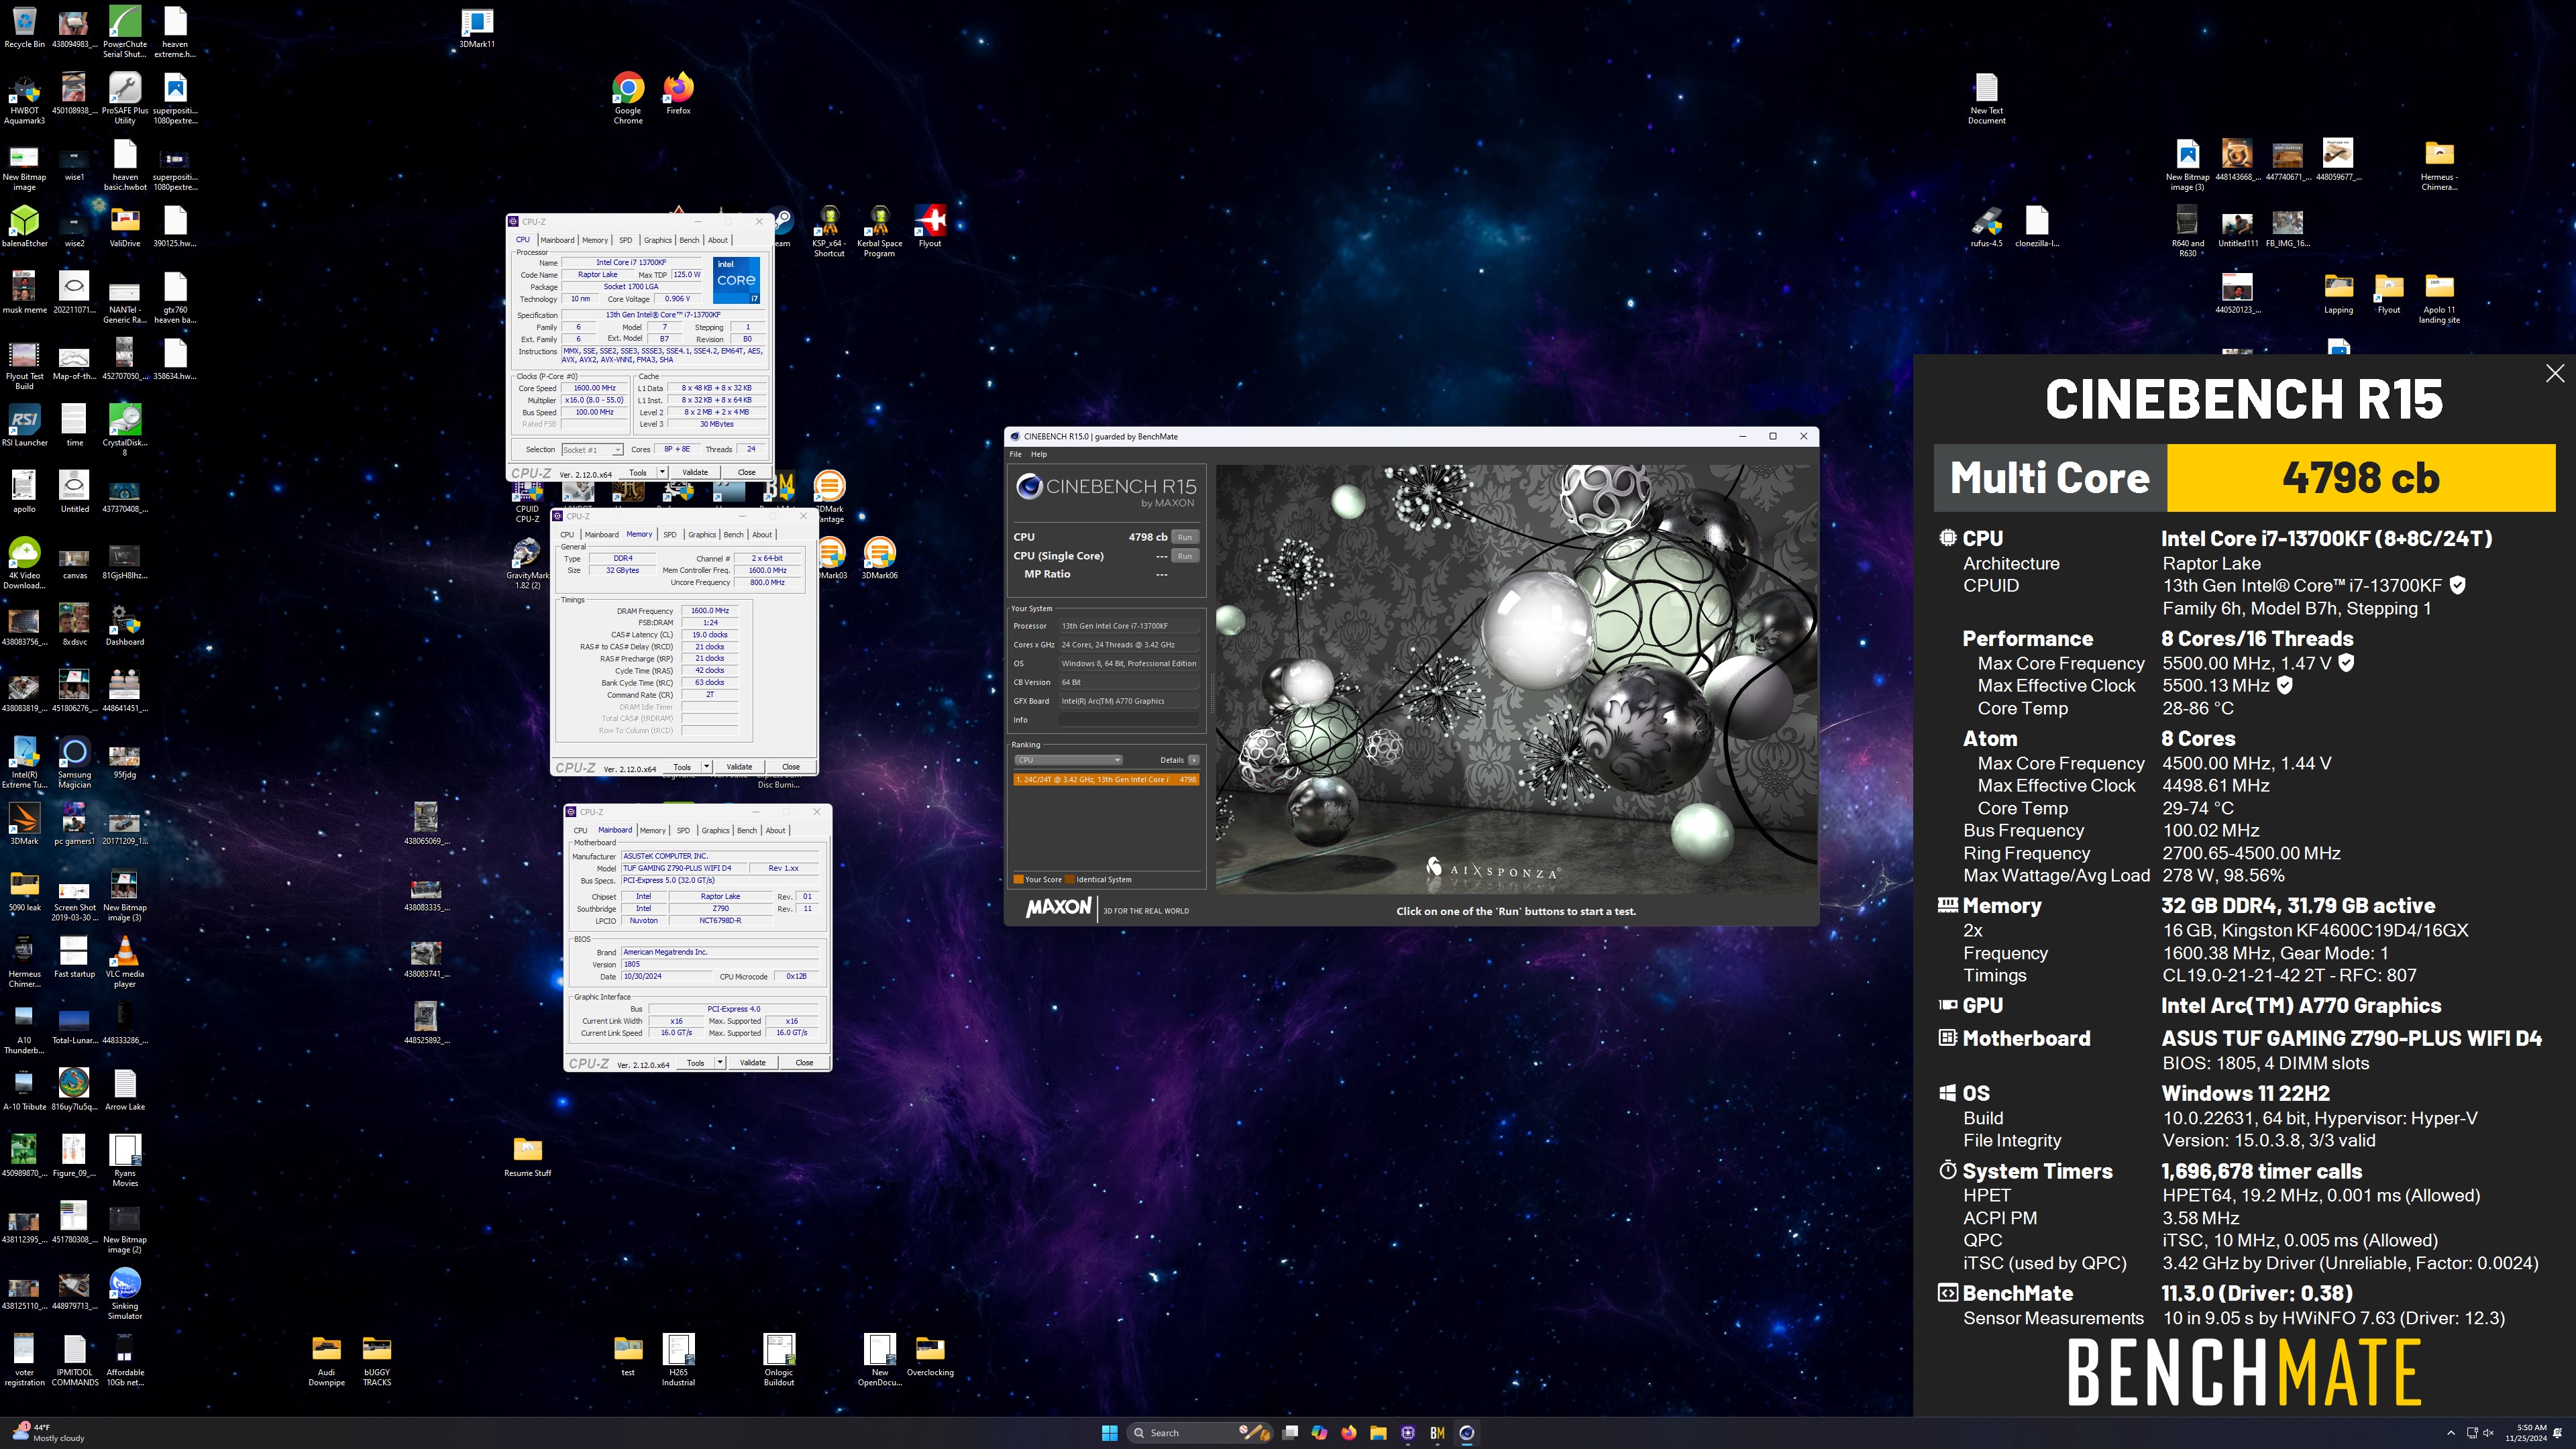
Task: Open the Cinebench Help menu
Action: point(1039,454)
